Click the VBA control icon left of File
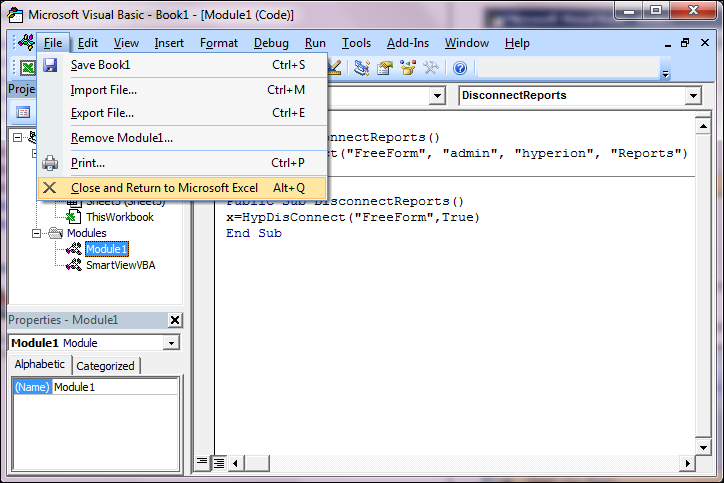Viewport: 724px width, 483px height. coord(26,42)
